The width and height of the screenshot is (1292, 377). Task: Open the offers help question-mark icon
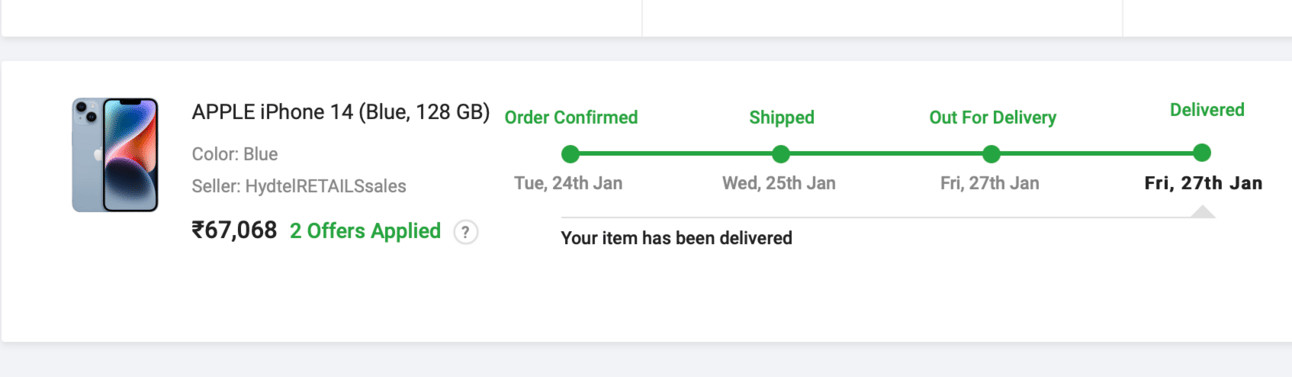pyautogui.click(x=466, y=232)
